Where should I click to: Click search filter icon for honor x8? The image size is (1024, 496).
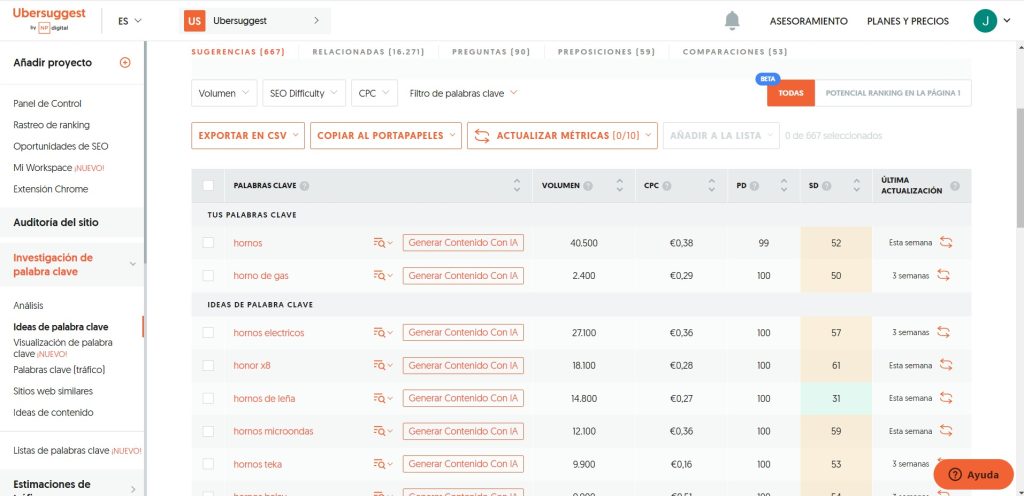(383, 366)
